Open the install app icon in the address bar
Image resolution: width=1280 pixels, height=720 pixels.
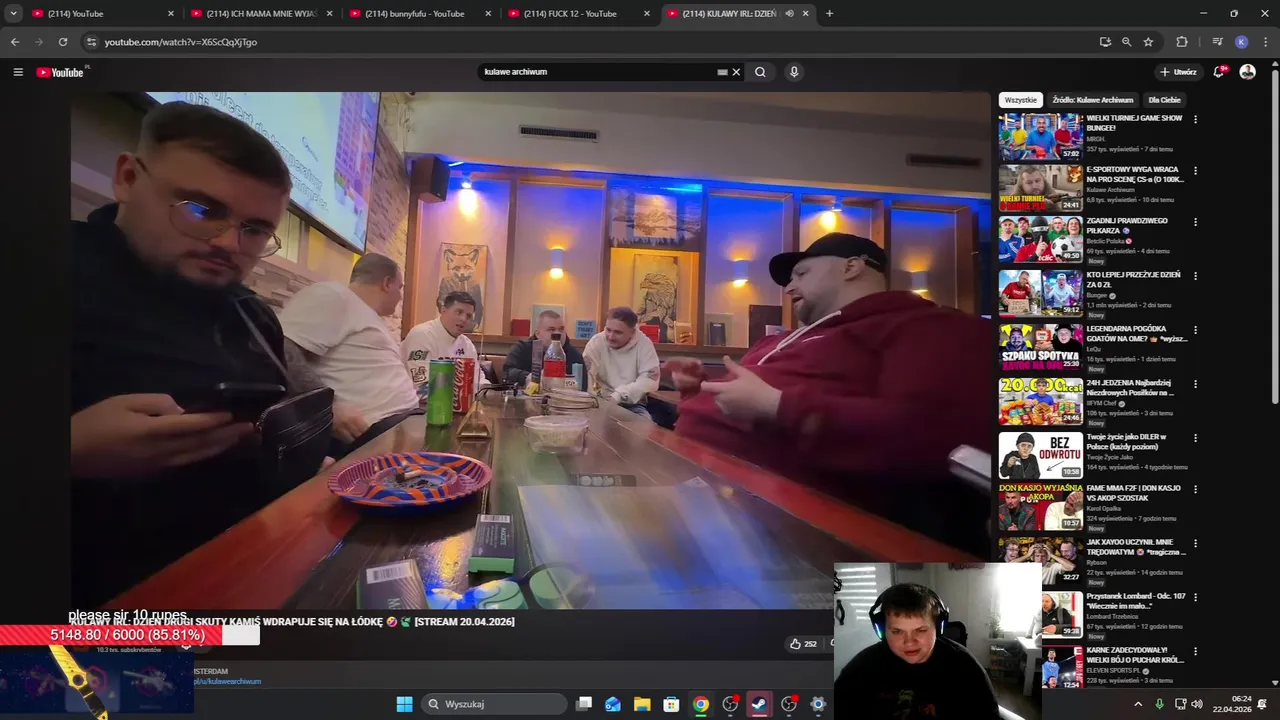[1105, 42]
